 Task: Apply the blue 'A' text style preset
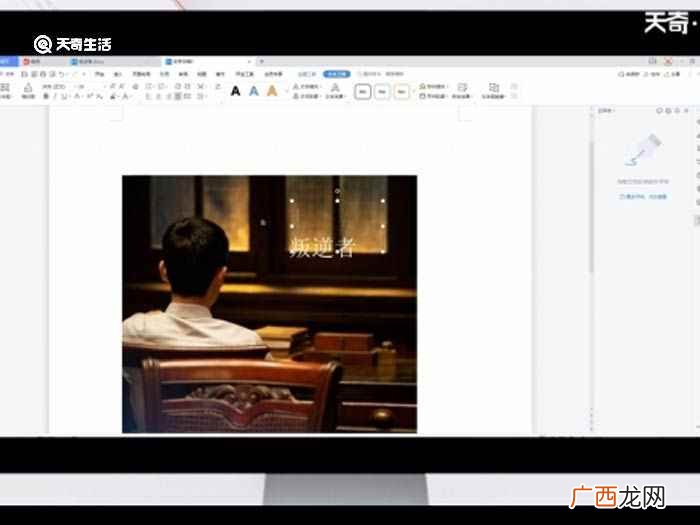pos(254,92)
